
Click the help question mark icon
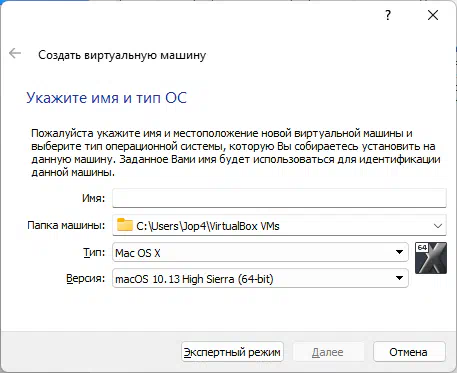[388, 15]
